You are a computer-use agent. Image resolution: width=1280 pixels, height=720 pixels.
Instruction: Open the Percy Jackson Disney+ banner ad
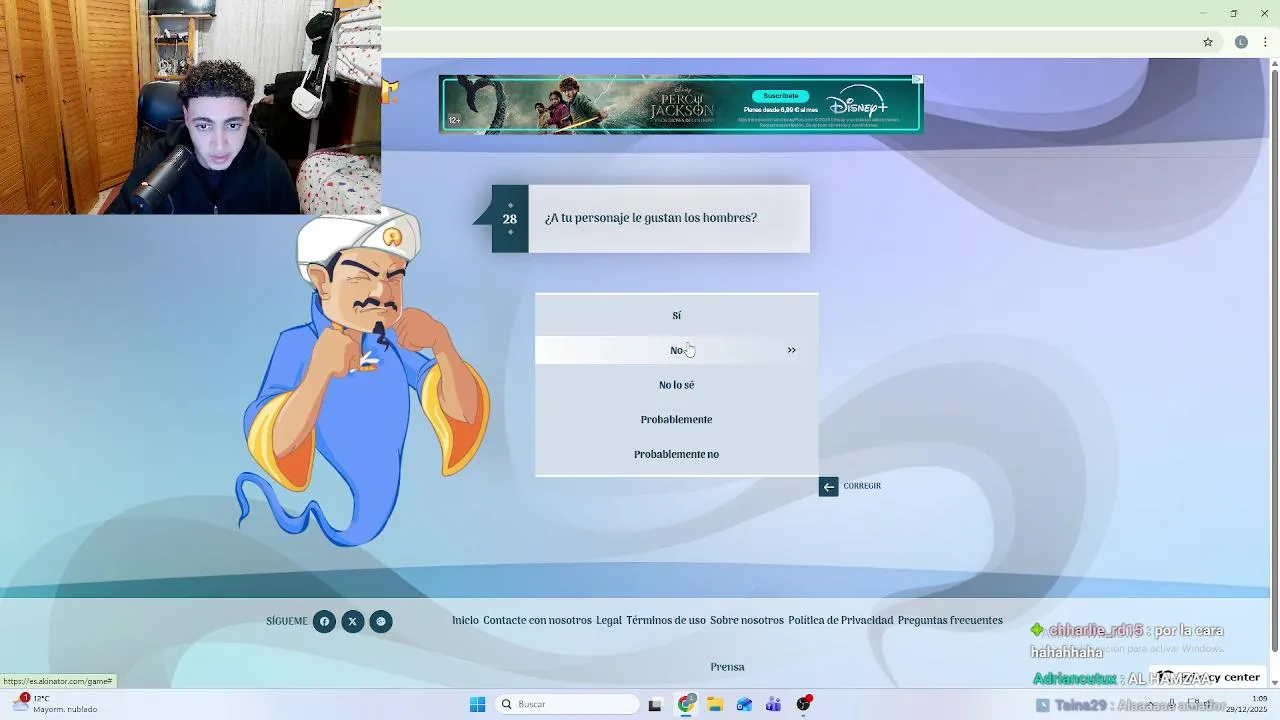(x=680, y=104)
